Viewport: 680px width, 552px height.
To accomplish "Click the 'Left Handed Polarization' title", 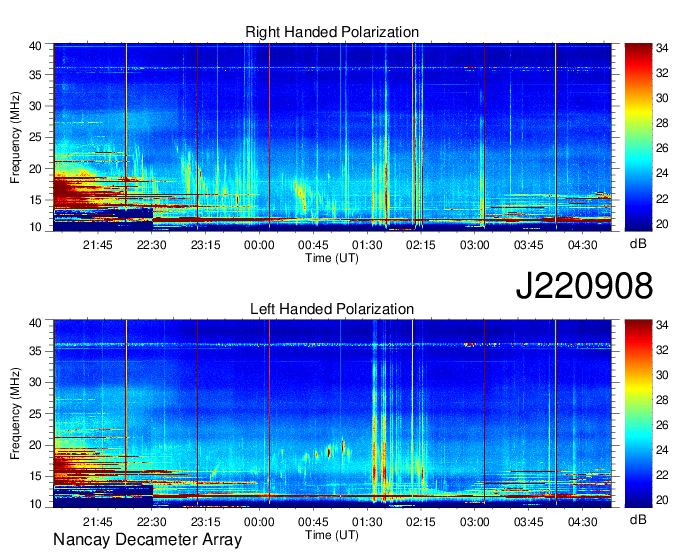I will (x=332, y=309).
